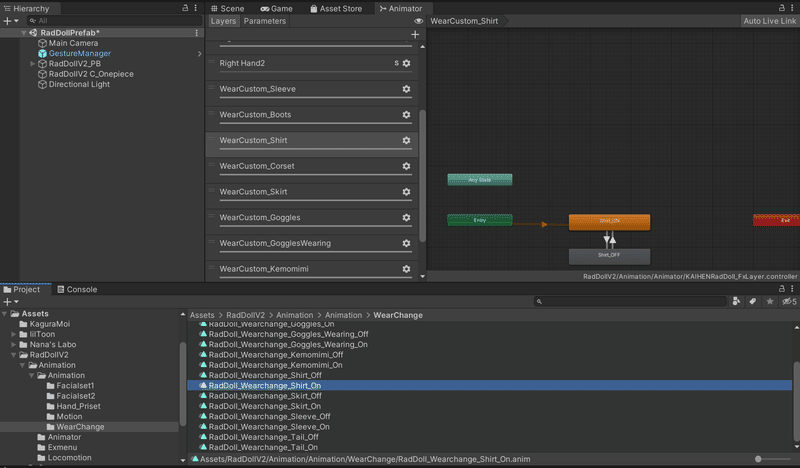Image resolution: width=800 pixels, height=468 pixels.
Task: Click RadDollV2 in Project breadcrumb path
Action: tap(245, 315)
